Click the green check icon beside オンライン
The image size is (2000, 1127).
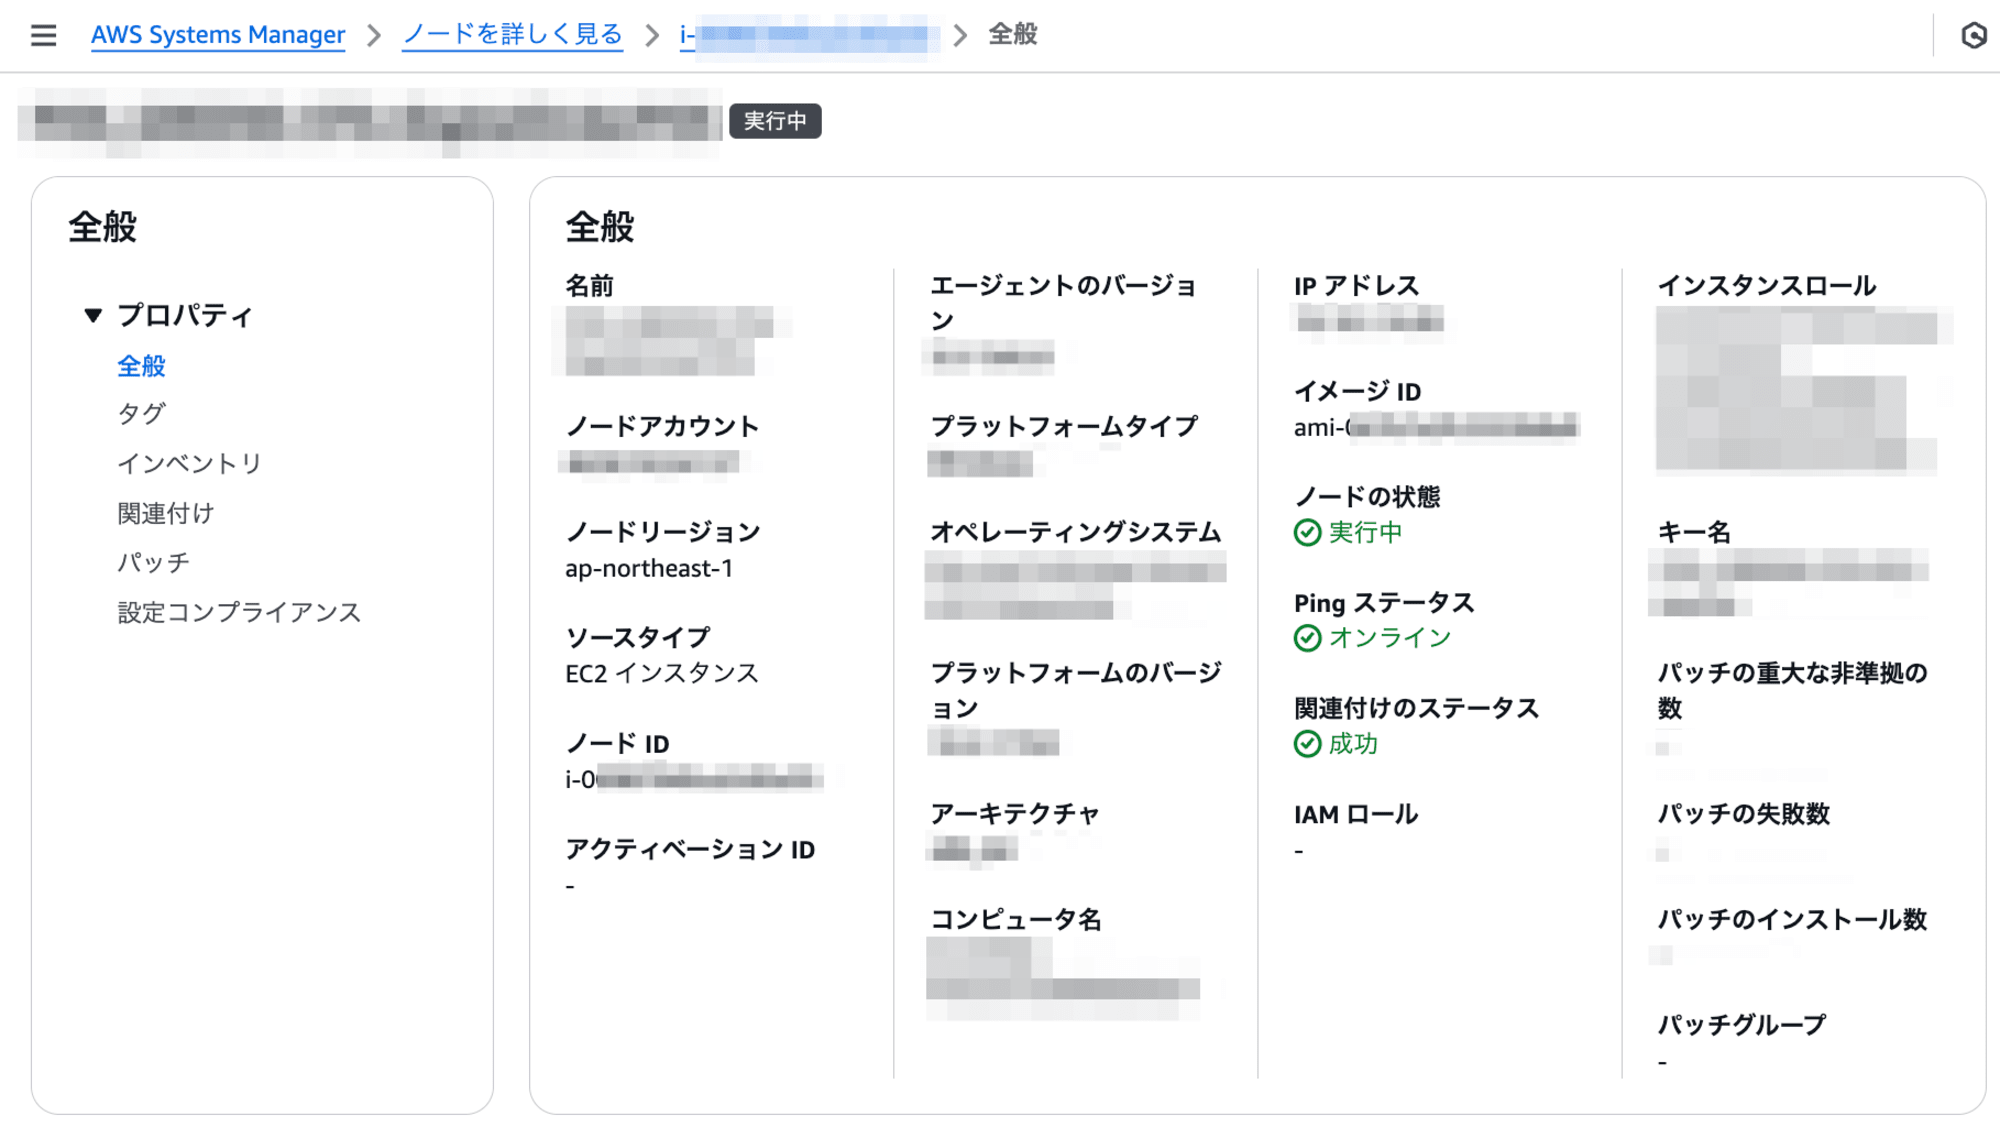1307,638
